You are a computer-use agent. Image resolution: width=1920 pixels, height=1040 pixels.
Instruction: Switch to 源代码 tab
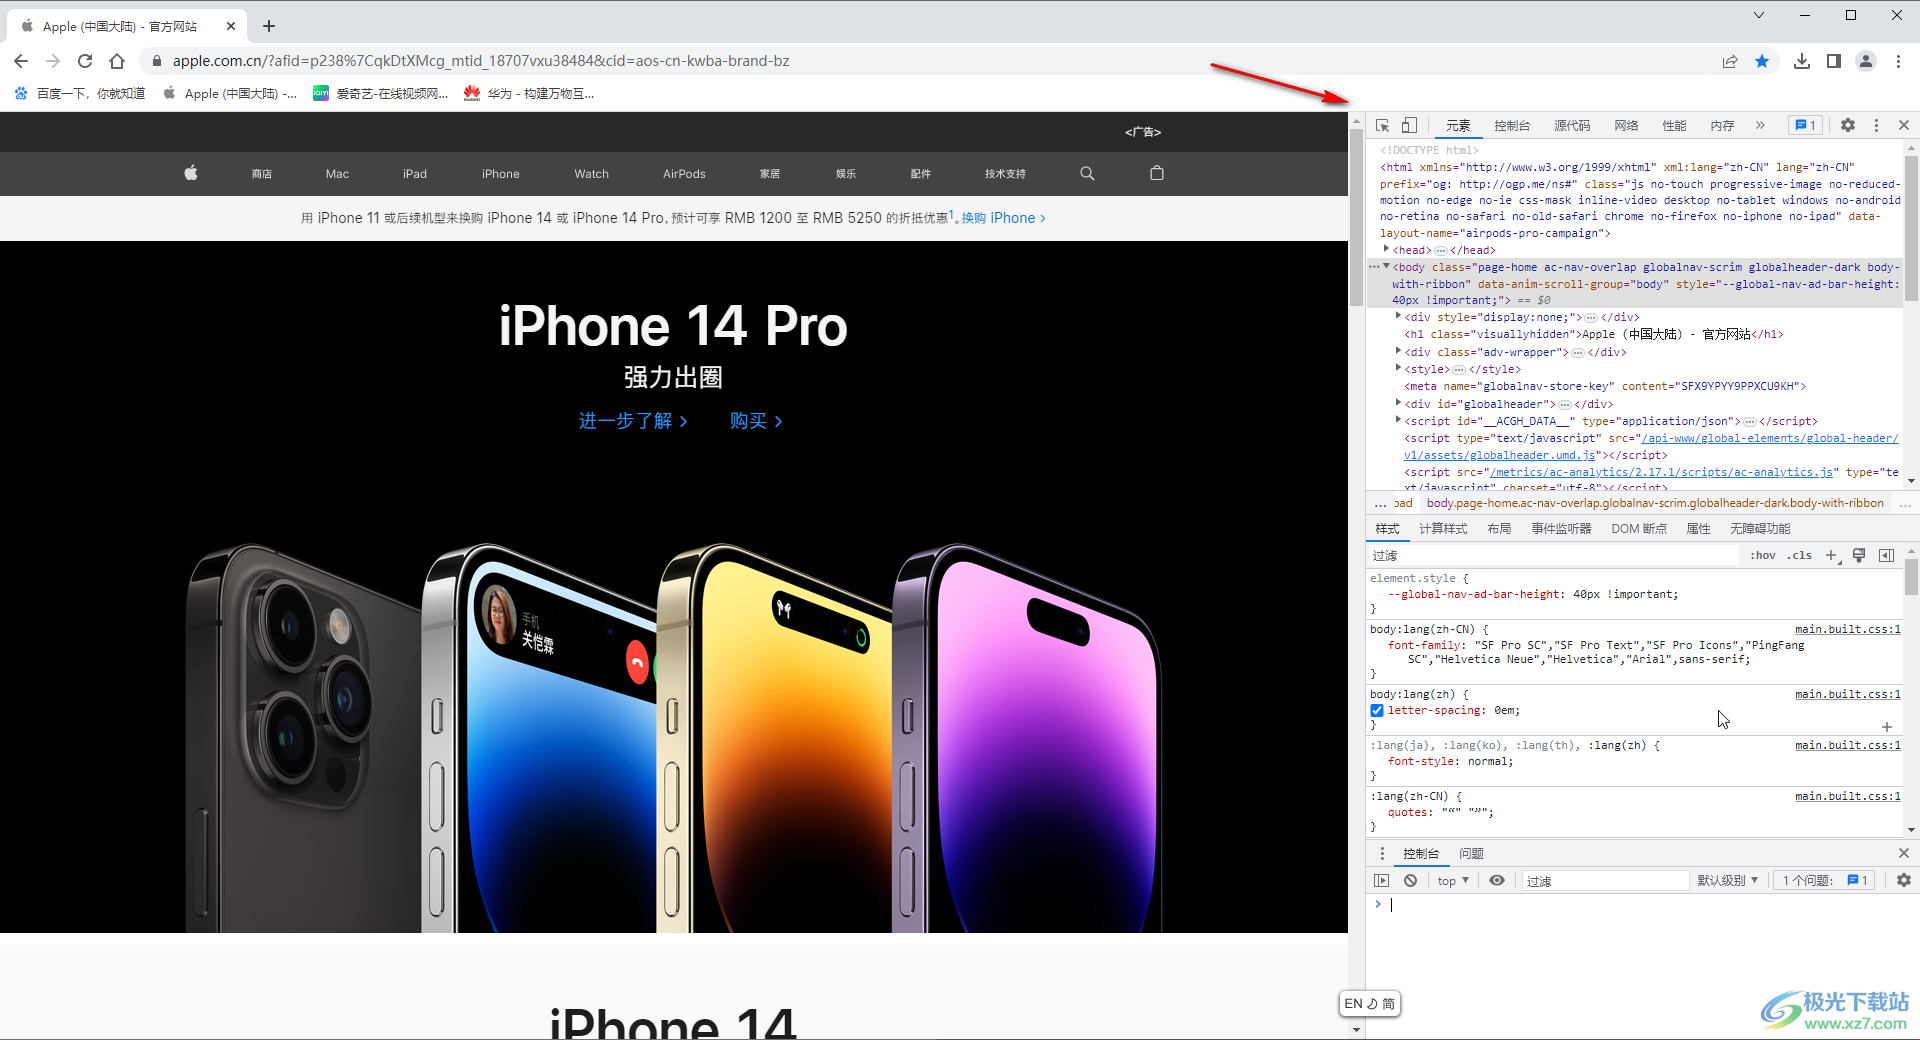coord(1572,125)
